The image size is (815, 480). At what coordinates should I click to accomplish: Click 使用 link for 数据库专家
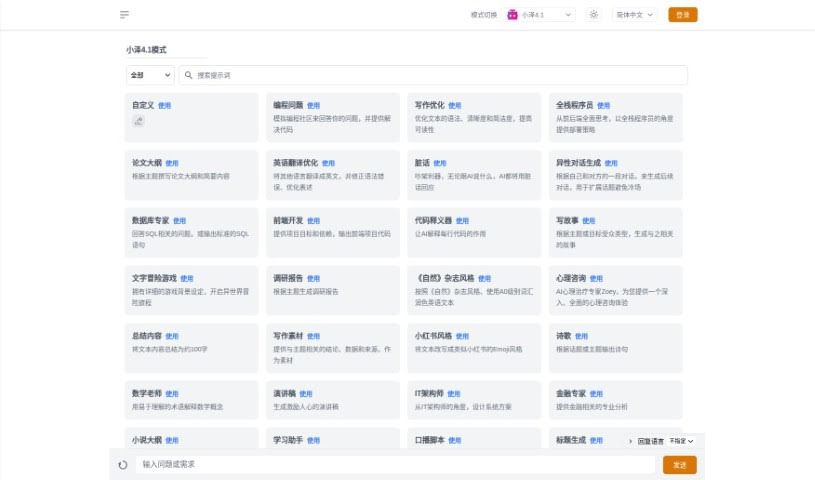click(179, 221)
